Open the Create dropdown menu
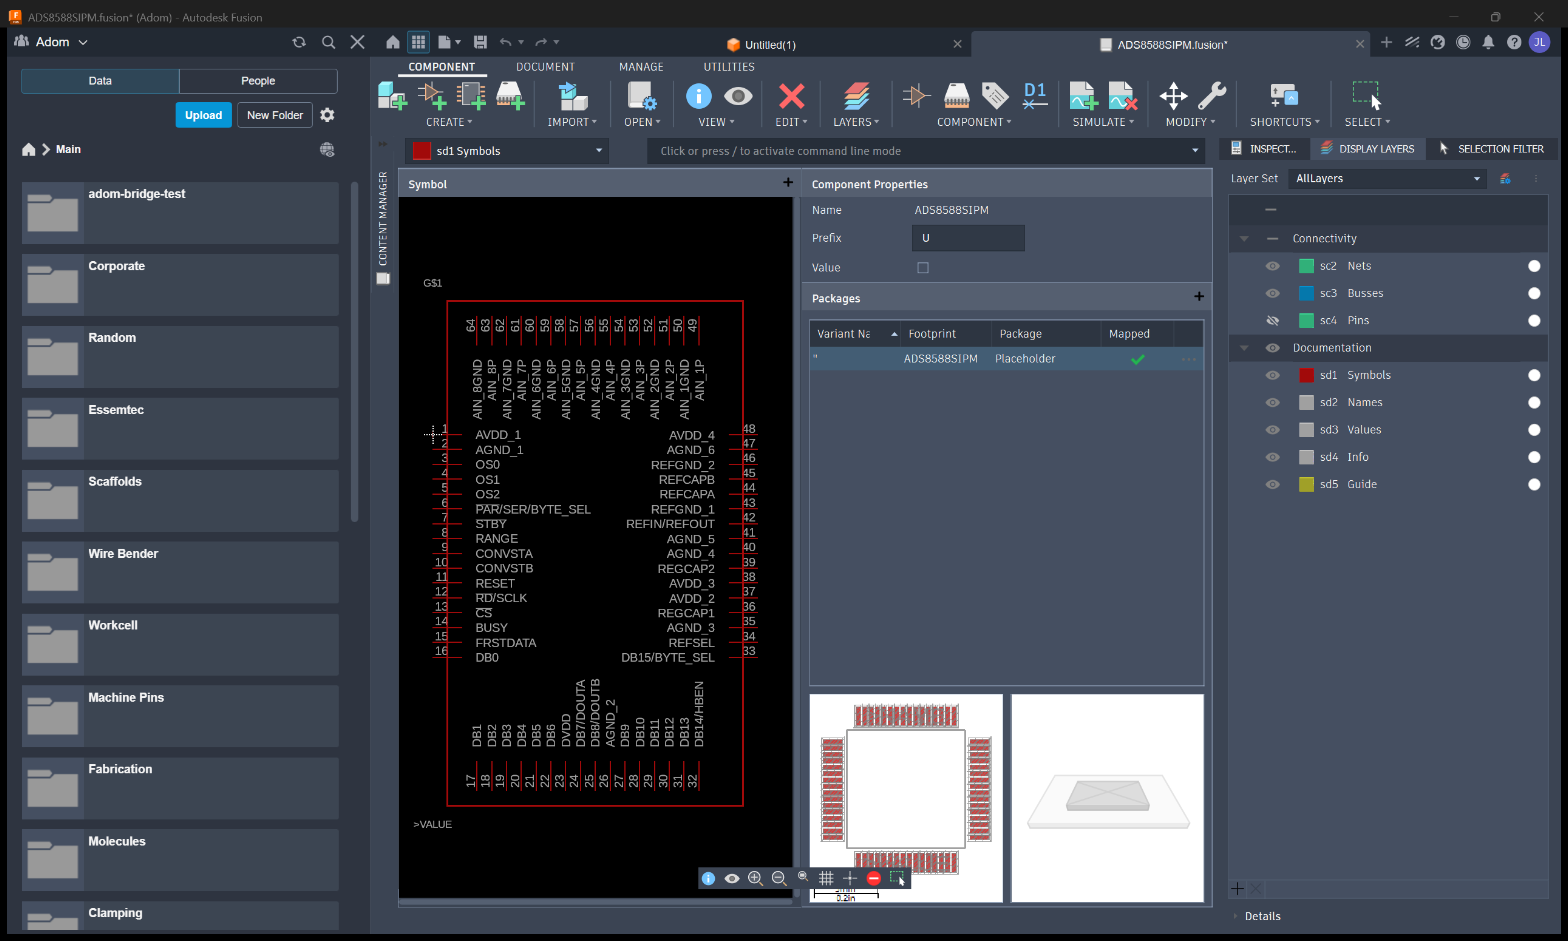The width and height of the screenshot is (1568, 941). [x=449, y=122]
